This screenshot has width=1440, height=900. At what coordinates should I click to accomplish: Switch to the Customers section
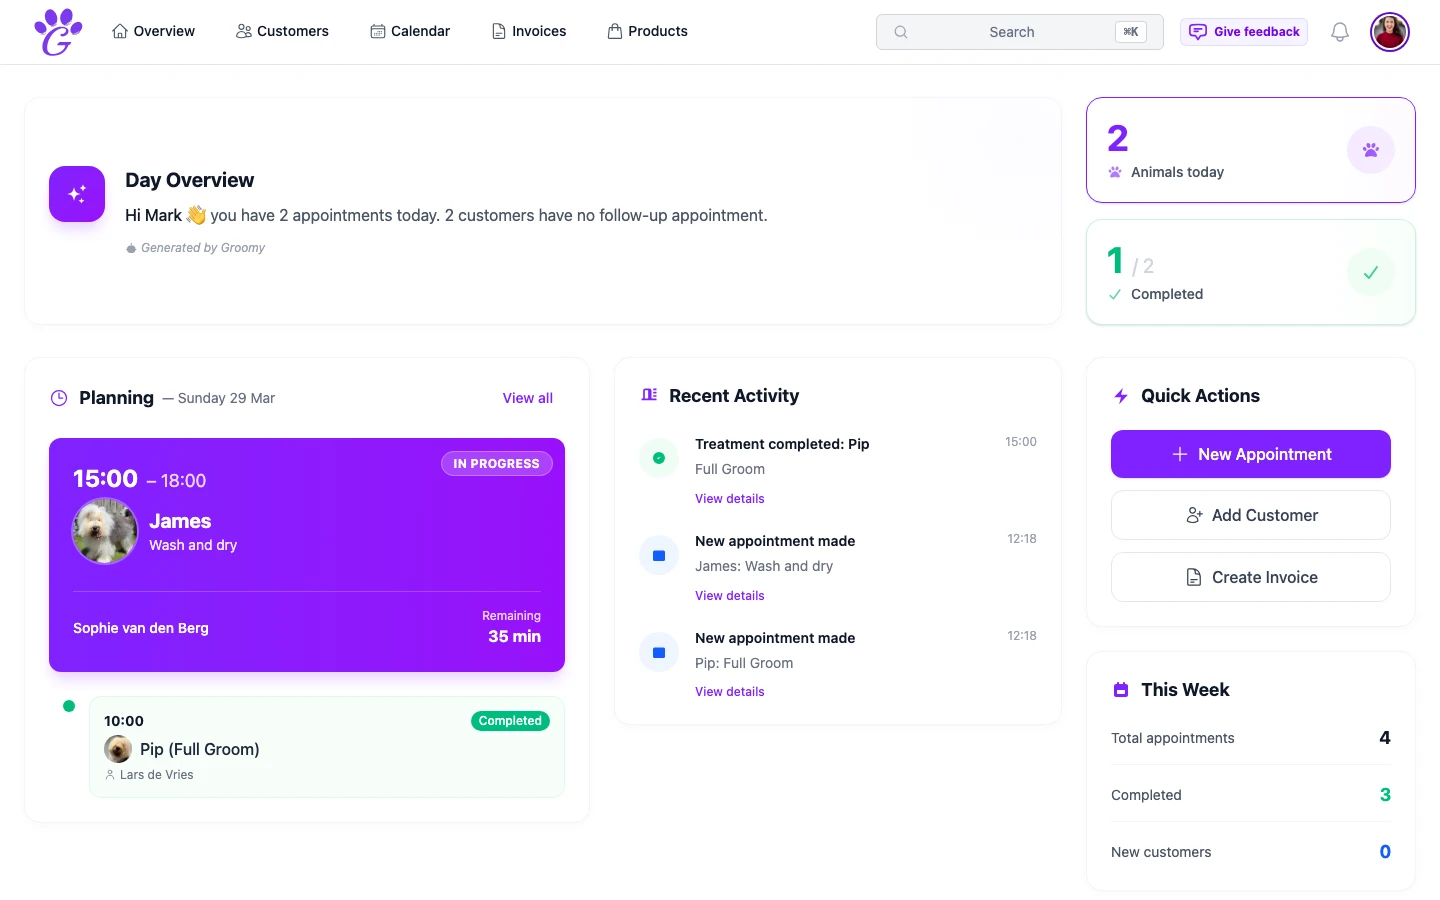click(x=282, y=31)
